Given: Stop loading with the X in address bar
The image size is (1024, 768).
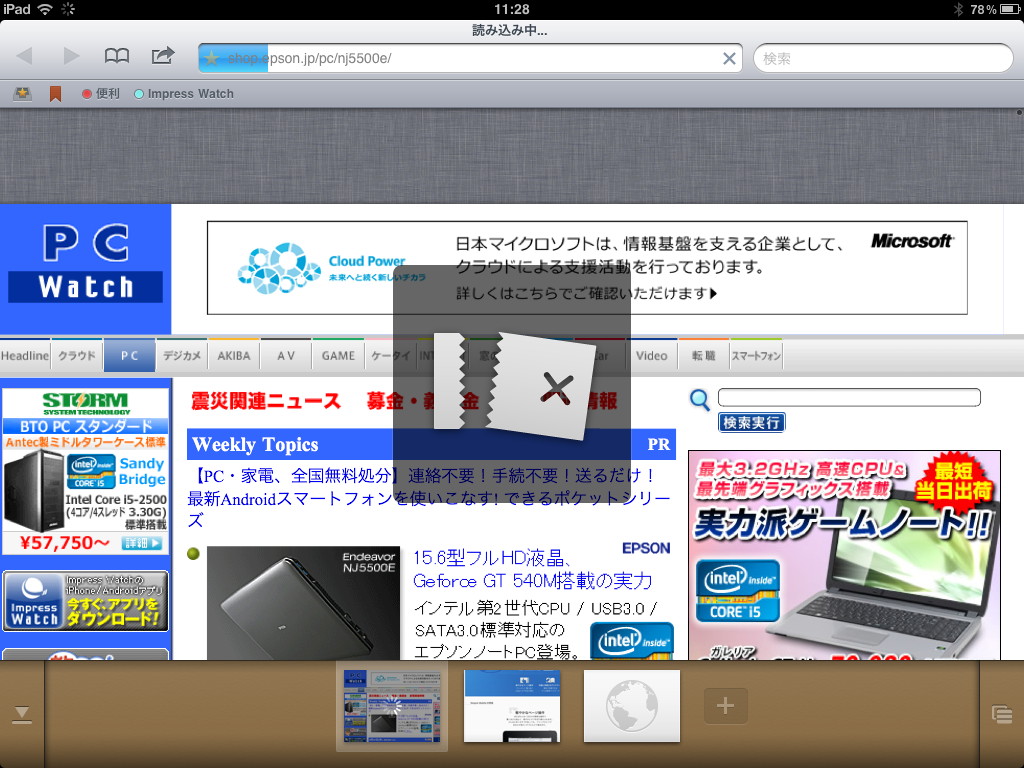Looking at the screenshot, I should 729,57.
